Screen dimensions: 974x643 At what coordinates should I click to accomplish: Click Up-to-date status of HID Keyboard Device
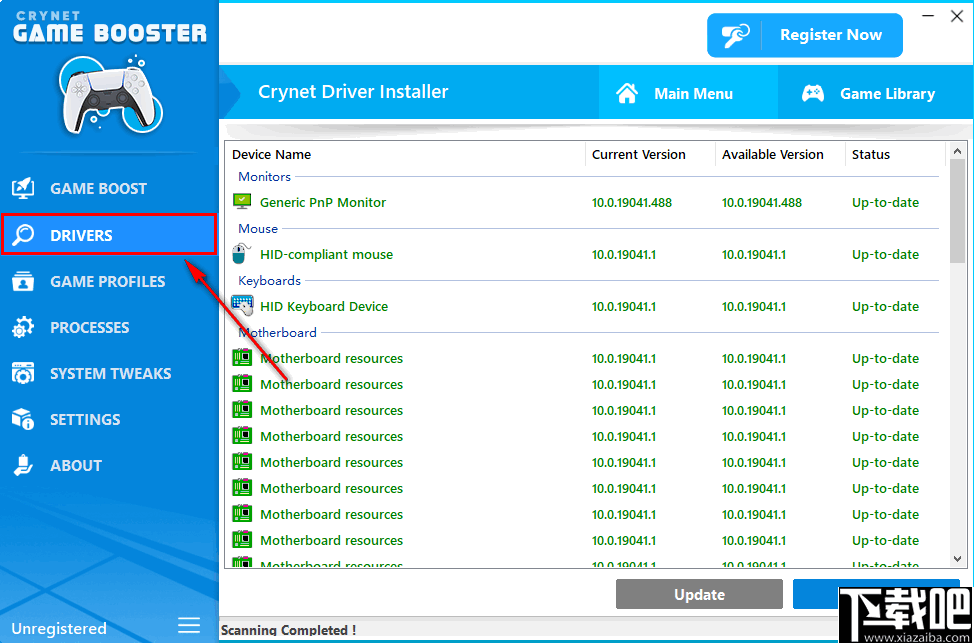(x=885, y=306)
